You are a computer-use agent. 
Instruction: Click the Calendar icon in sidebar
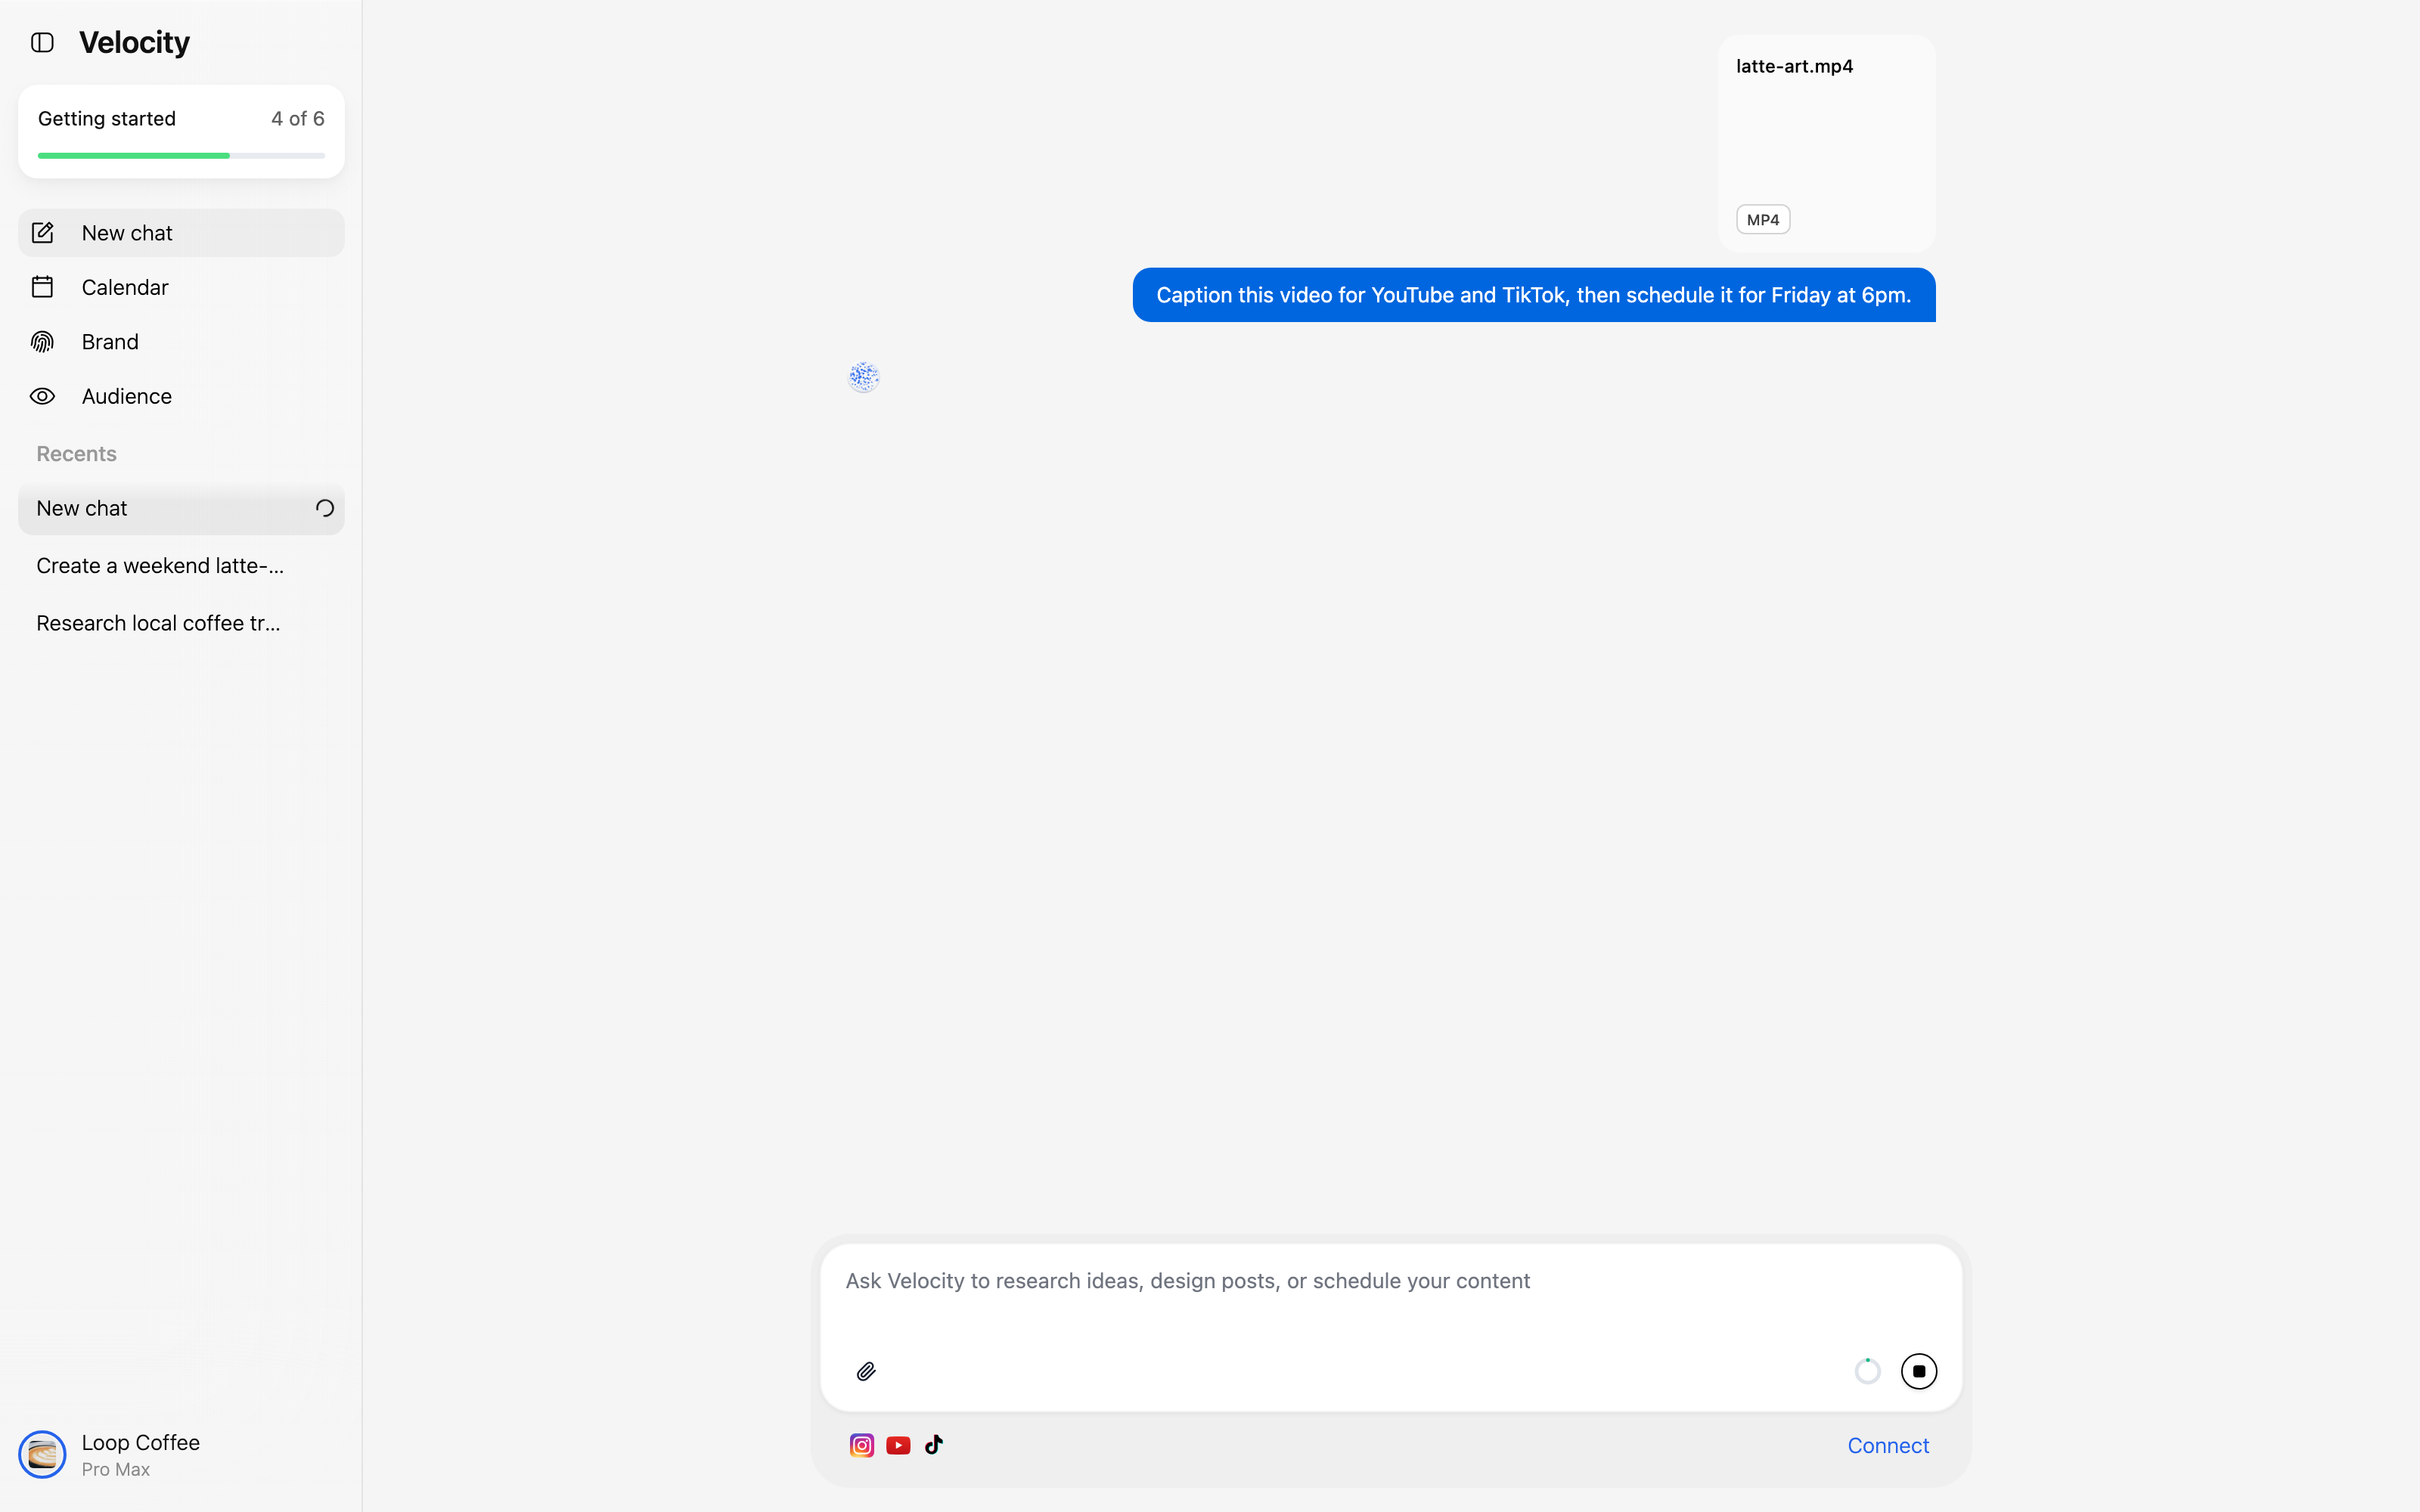pyautogui.click(x=42, y=287)
